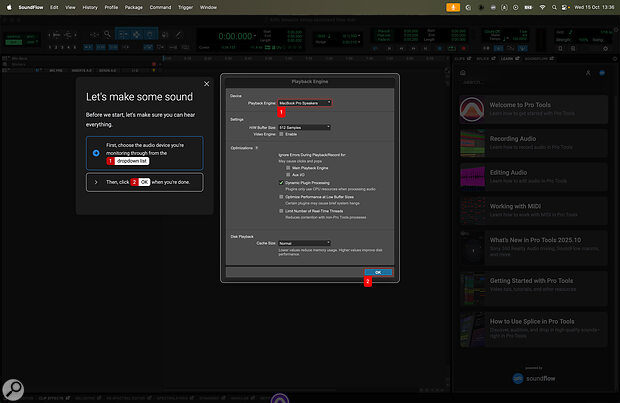Viewport: 620px width, 403px height.
Task: Click the soundflow logo at panel bottom
Action: pyautogui.click(x=534, y=378)
